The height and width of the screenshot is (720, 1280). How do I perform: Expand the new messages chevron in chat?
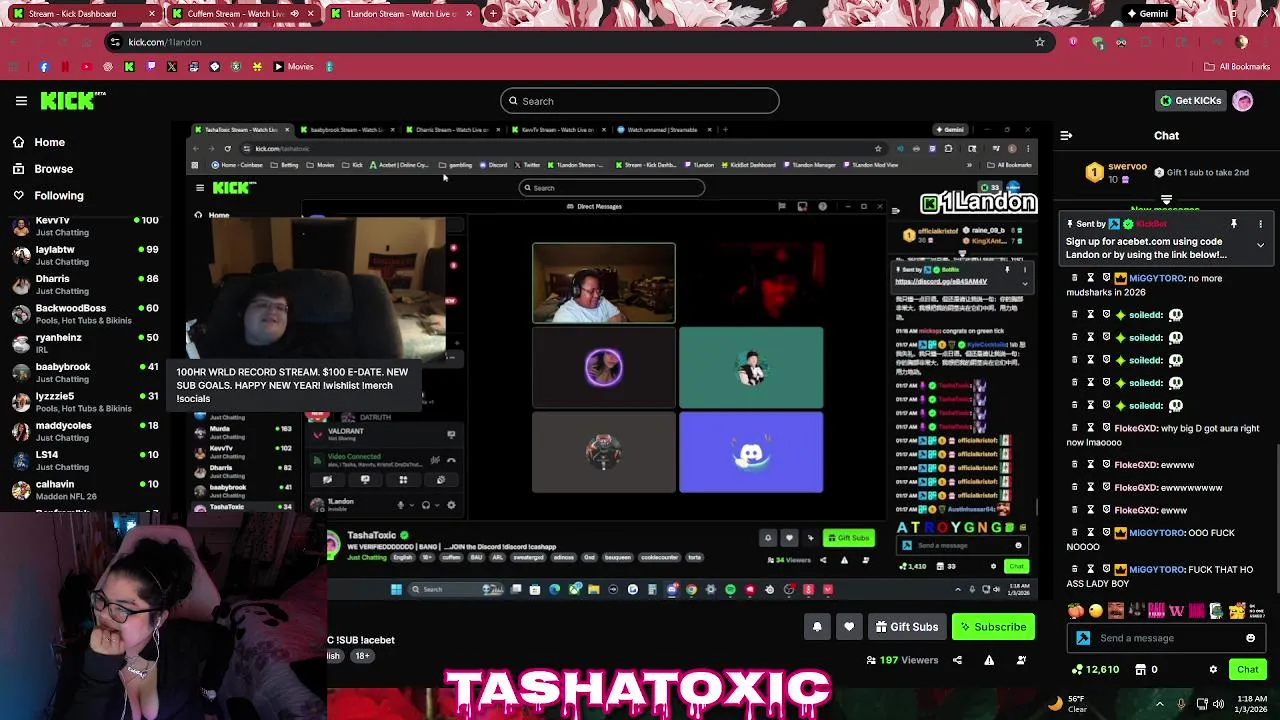click(x=1166, y=200)
